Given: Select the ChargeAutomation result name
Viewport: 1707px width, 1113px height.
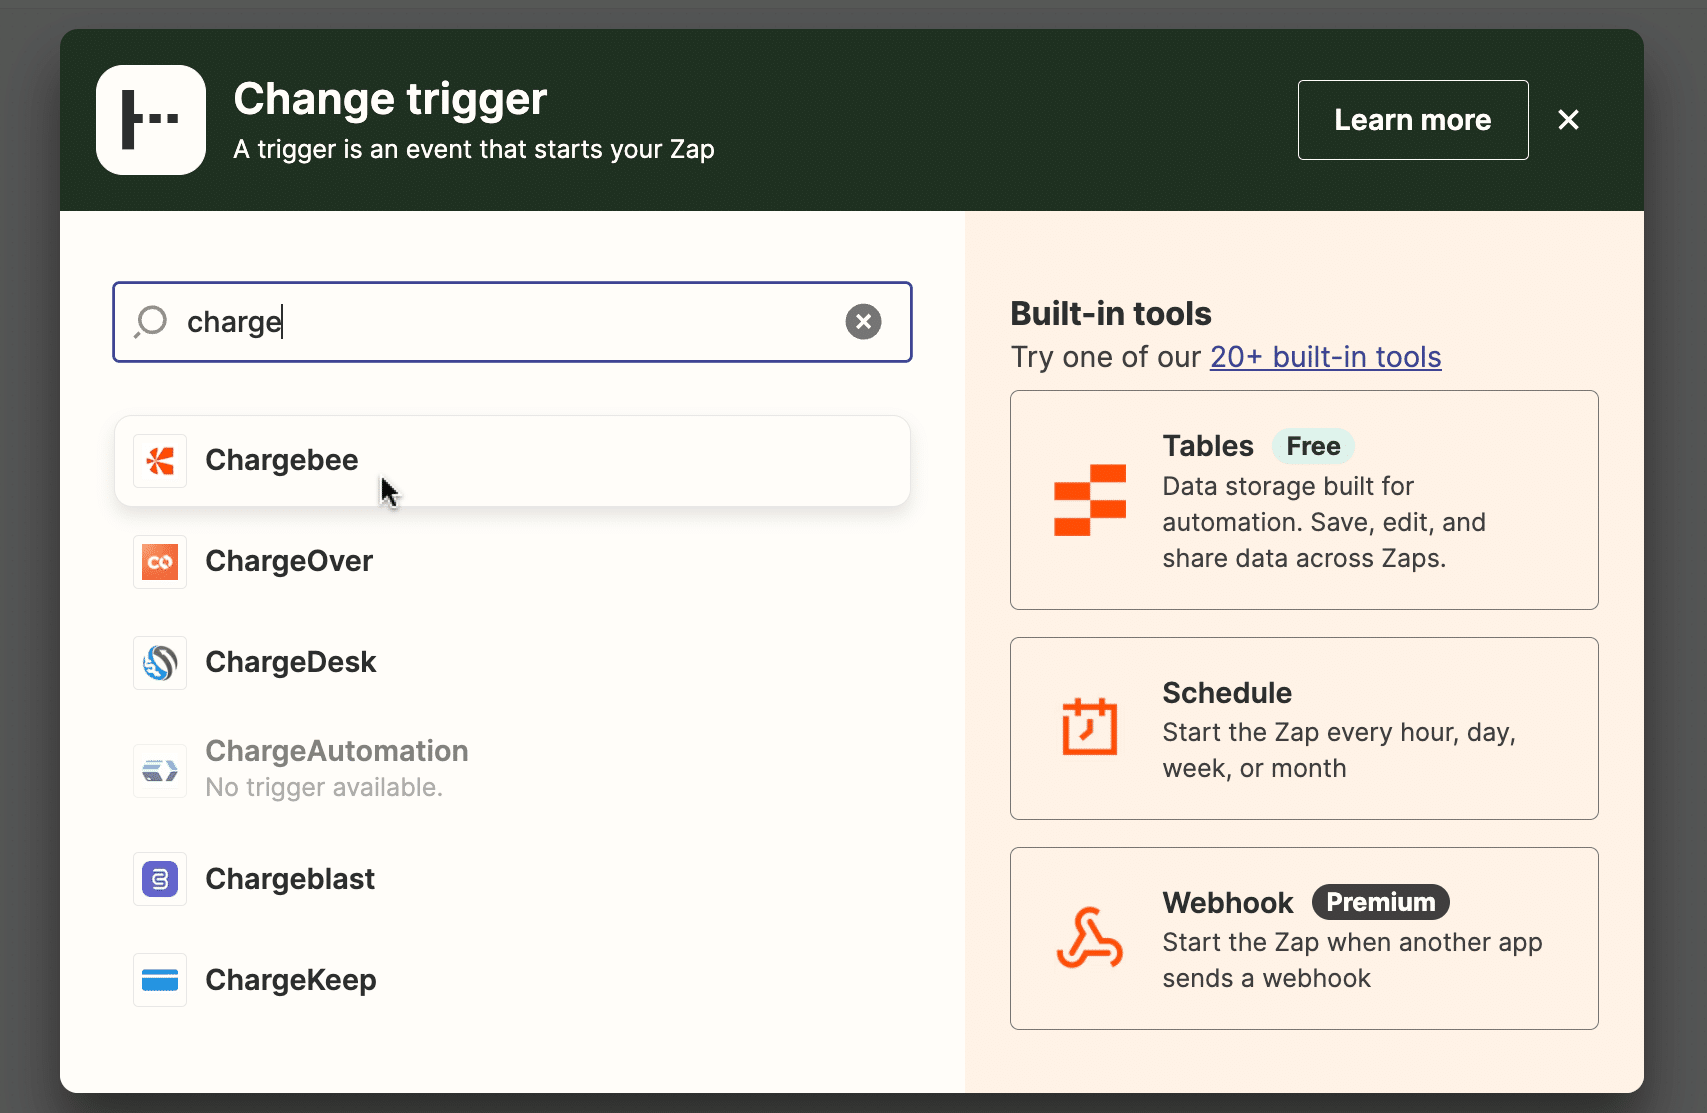Looking at the screenshot, I should click(x=337, y=751).
